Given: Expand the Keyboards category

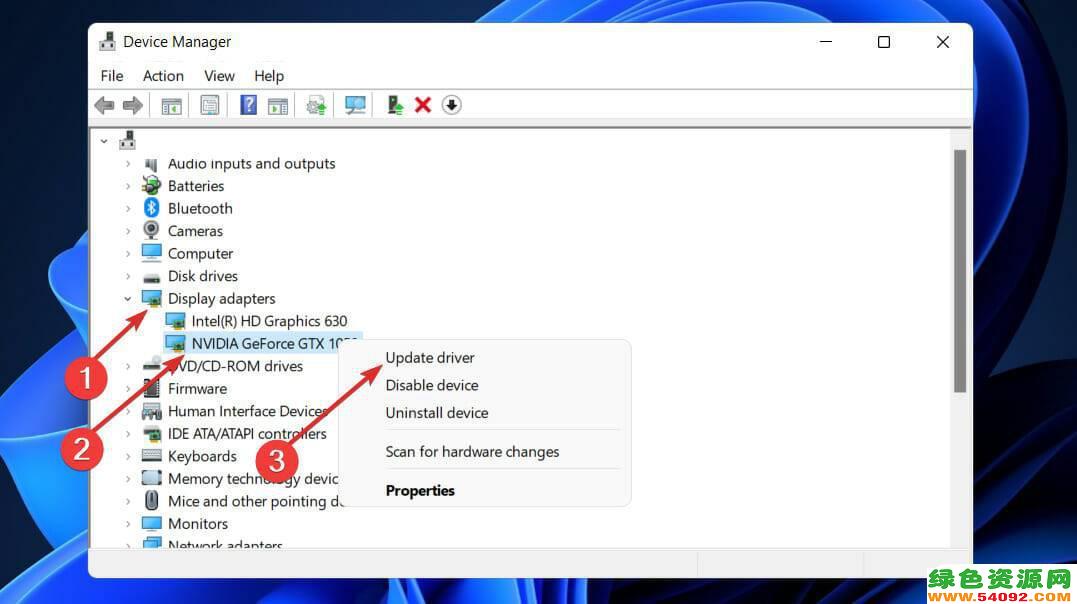Looking at the screenshot, I should (128, 456).
